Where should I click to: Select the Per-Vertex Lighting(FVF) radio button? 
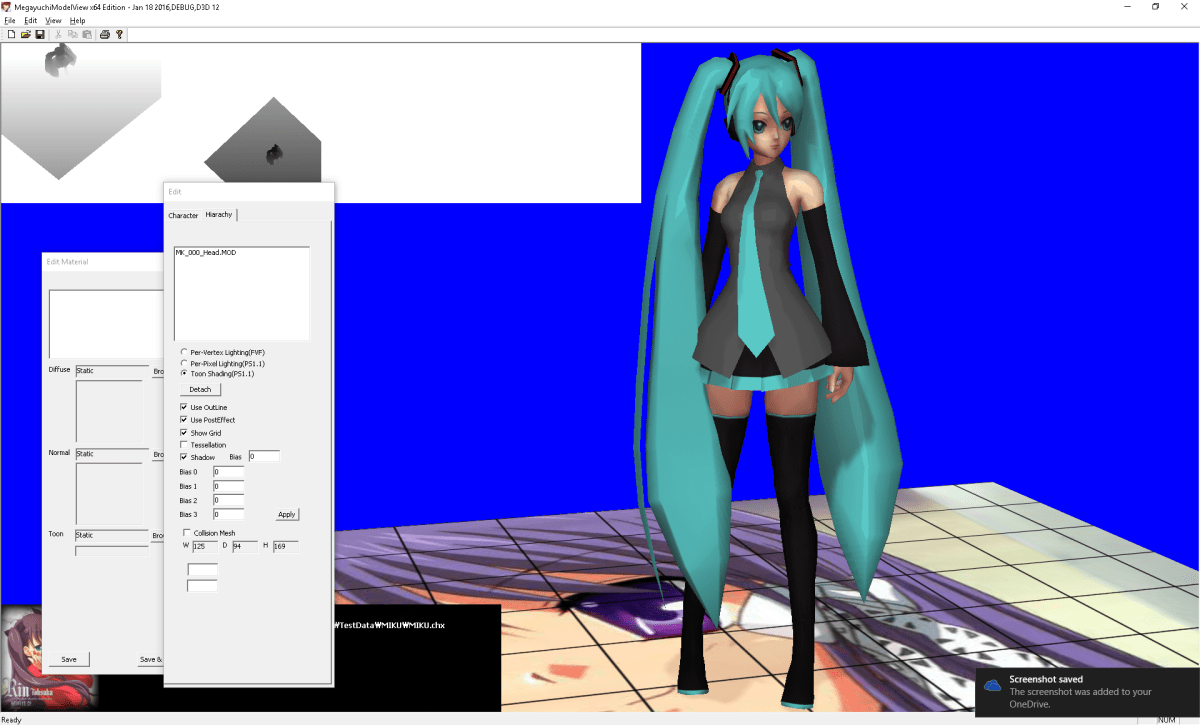click(x=183, y=352)
